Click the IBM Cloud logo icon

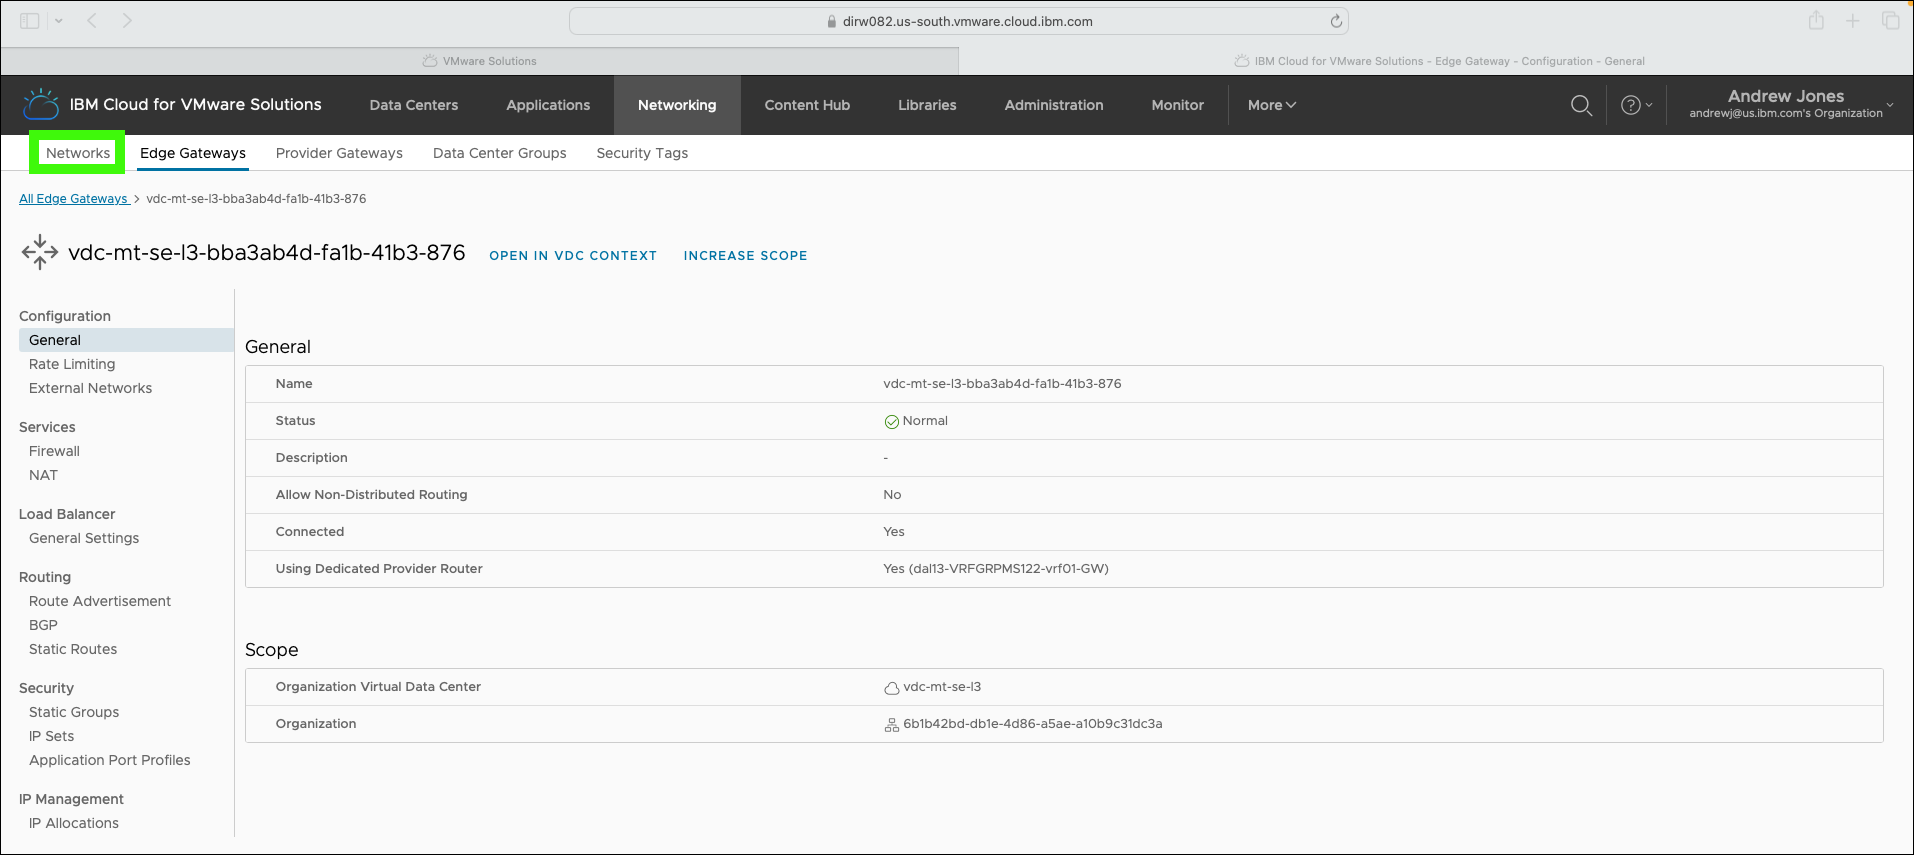[41, 104]
